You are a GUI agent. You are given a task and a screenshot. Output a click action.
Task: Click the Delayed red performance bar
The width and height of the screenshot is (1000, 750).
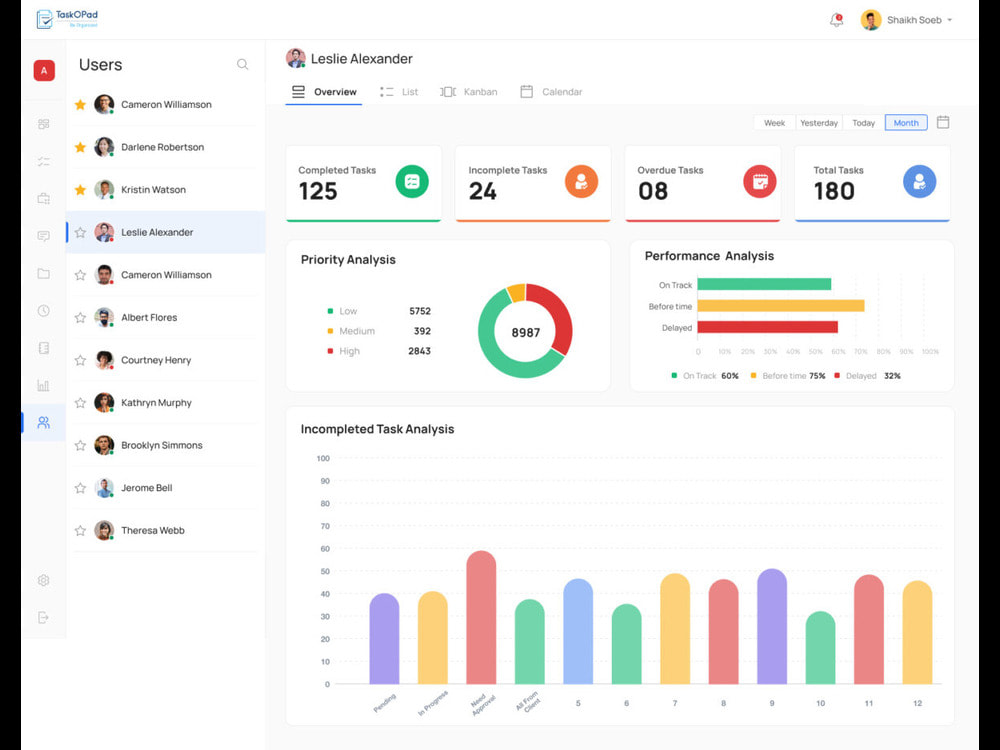click(767, 327)
